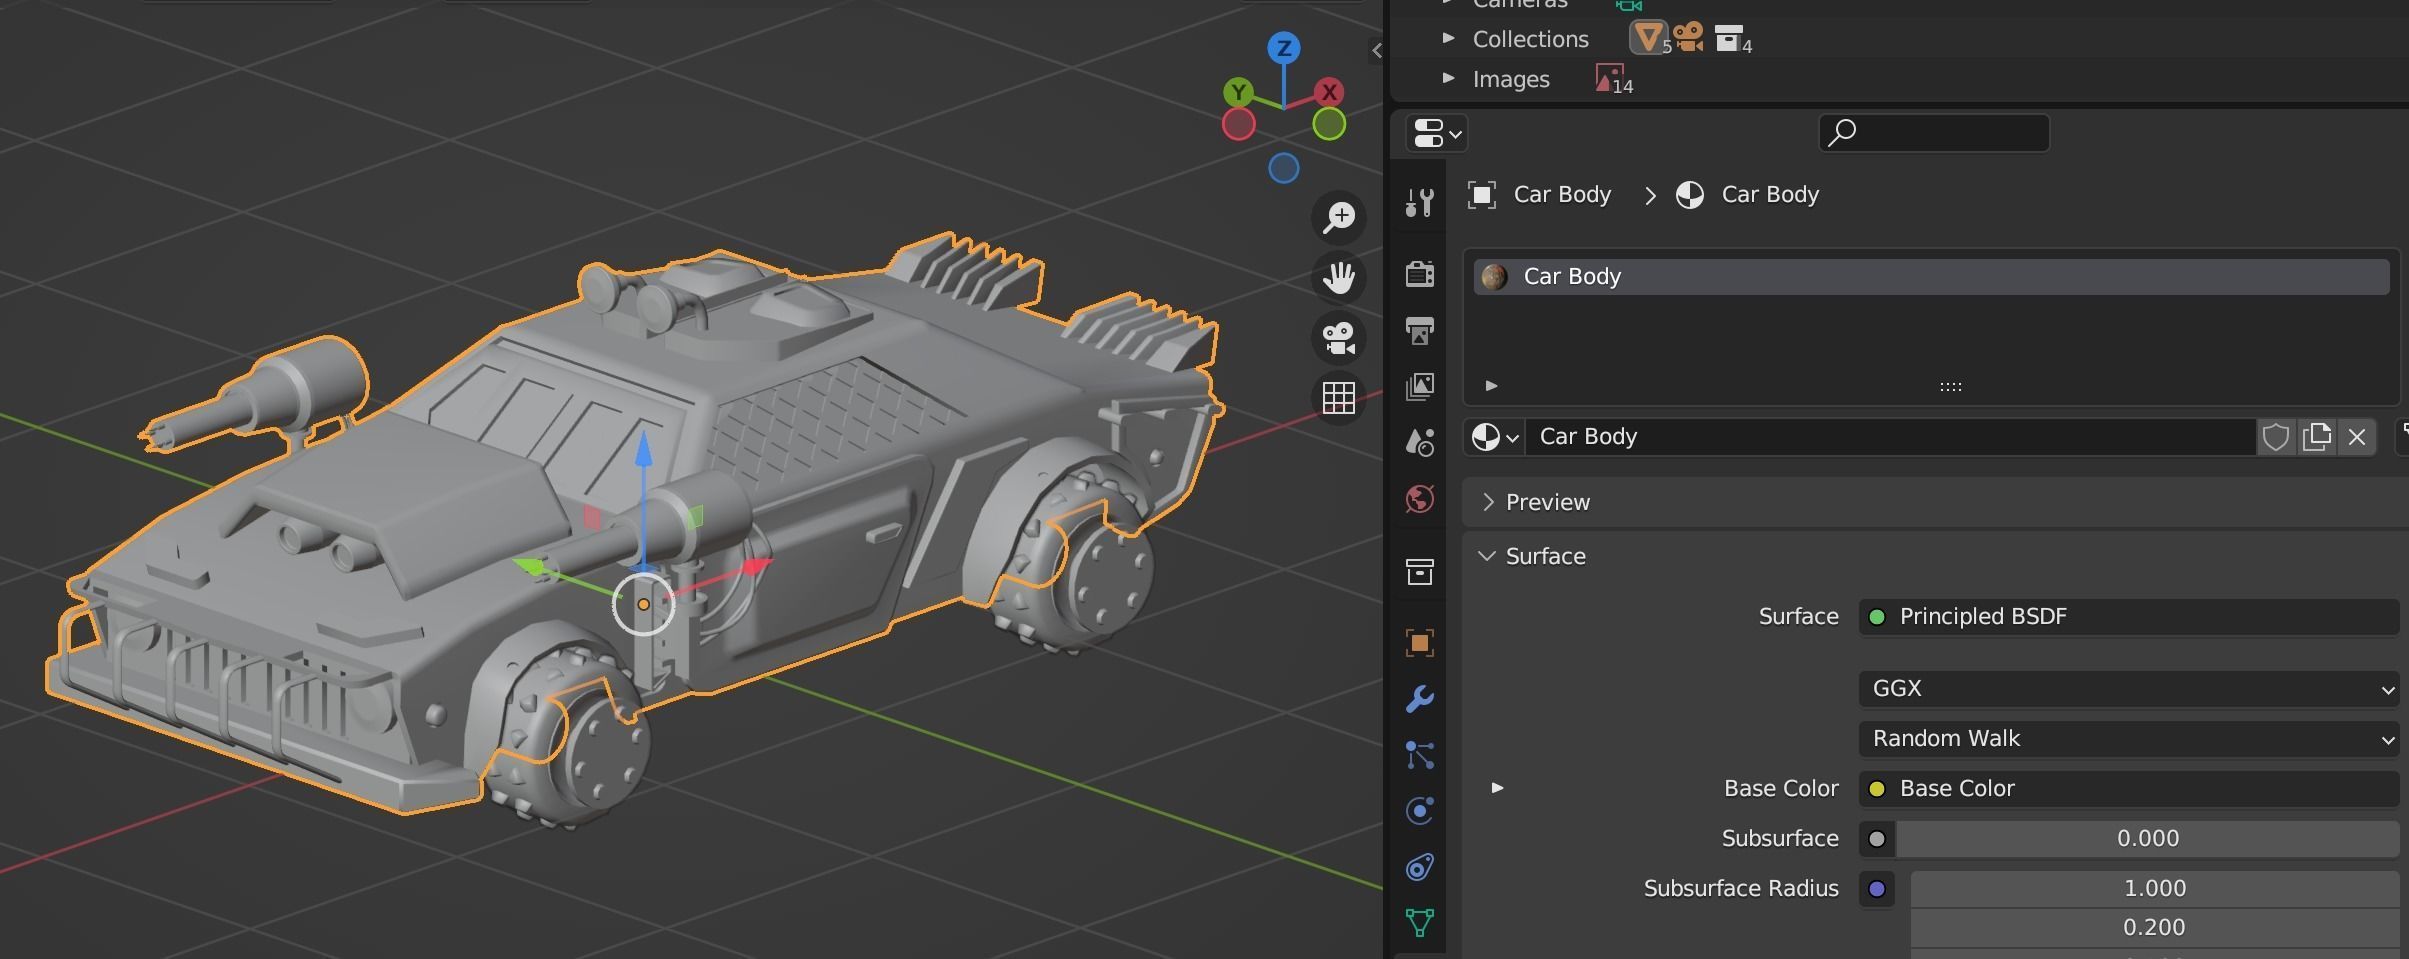This screenshot has width=2409, height=959.
Task: Open the Modifiers wrench tab
Action: pos(1419,698)
